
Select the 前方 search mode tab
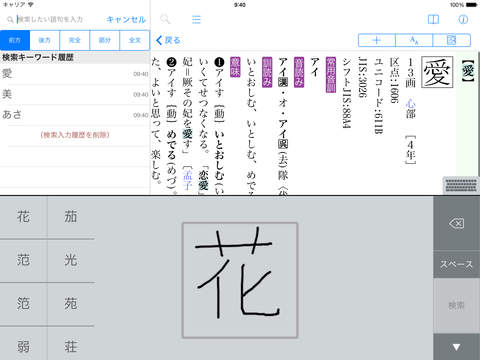[15, 40]
